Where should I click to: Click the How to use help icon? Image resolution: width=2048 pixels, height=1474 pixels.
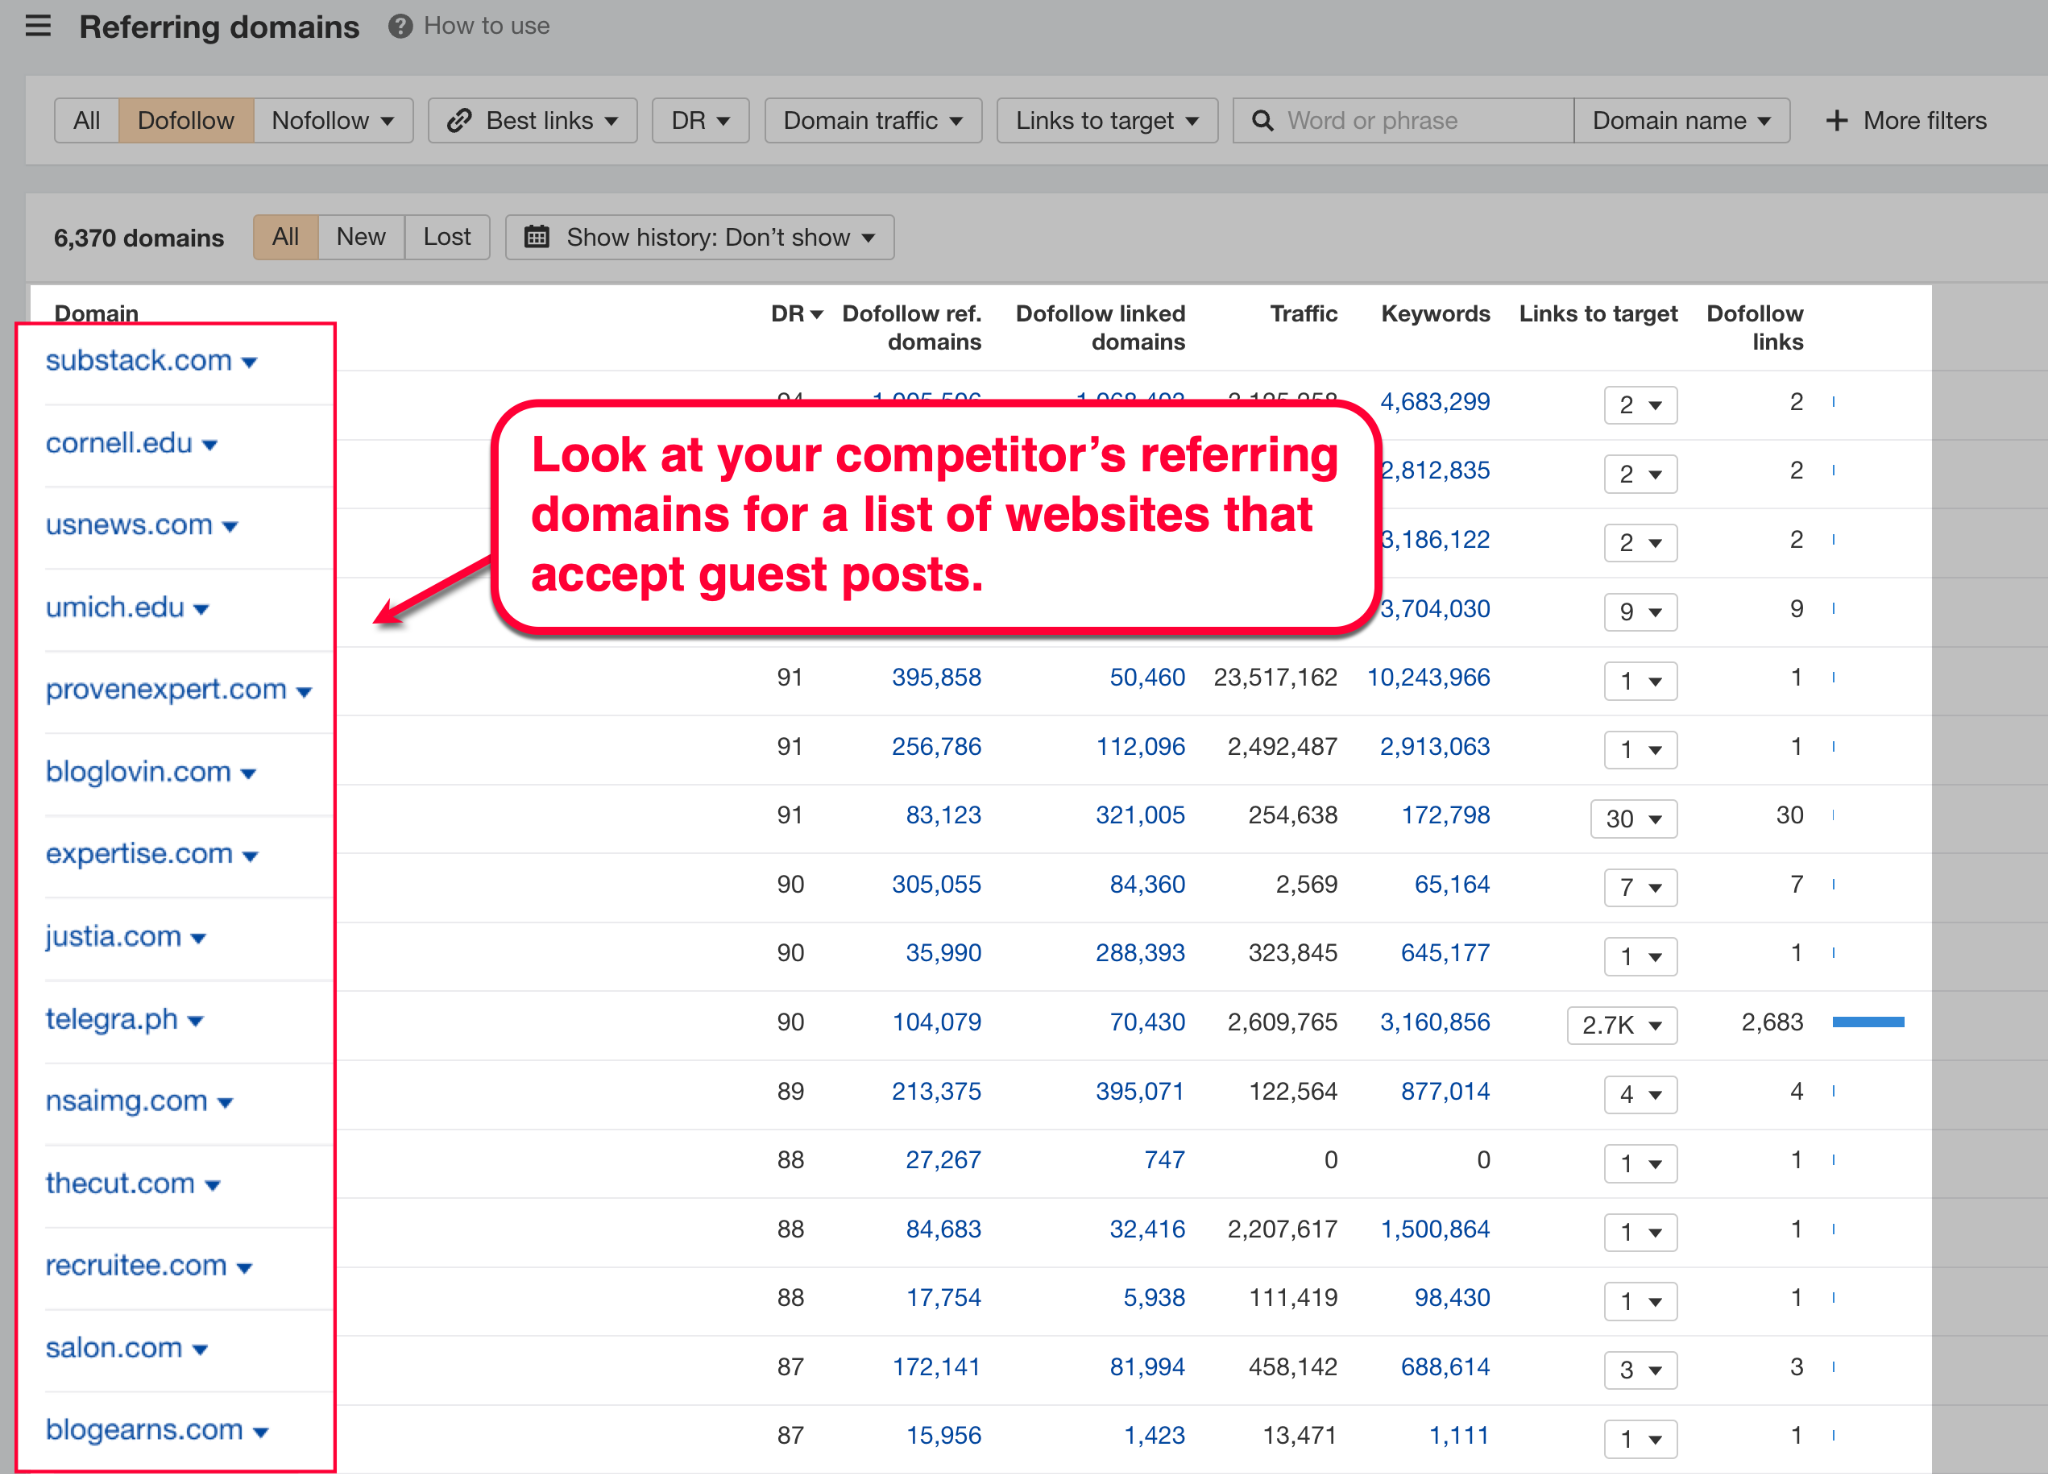[x=400, y=26]
